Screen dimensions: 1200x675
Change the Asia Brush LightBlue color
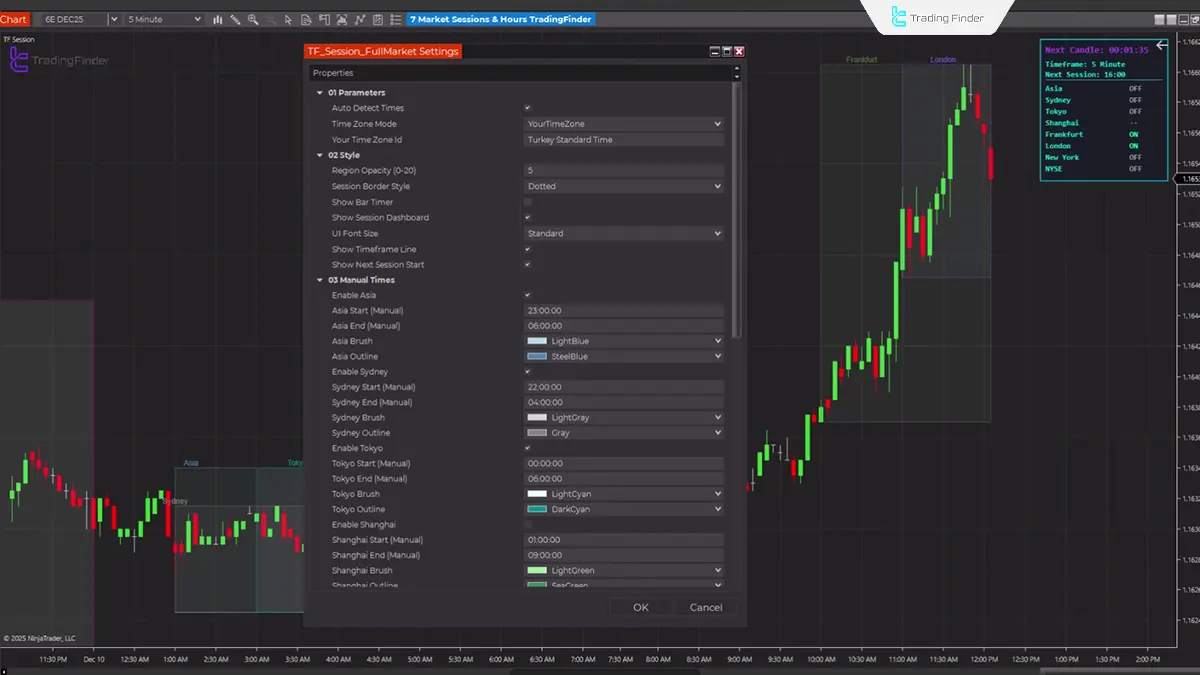click(x=623, y=341)
